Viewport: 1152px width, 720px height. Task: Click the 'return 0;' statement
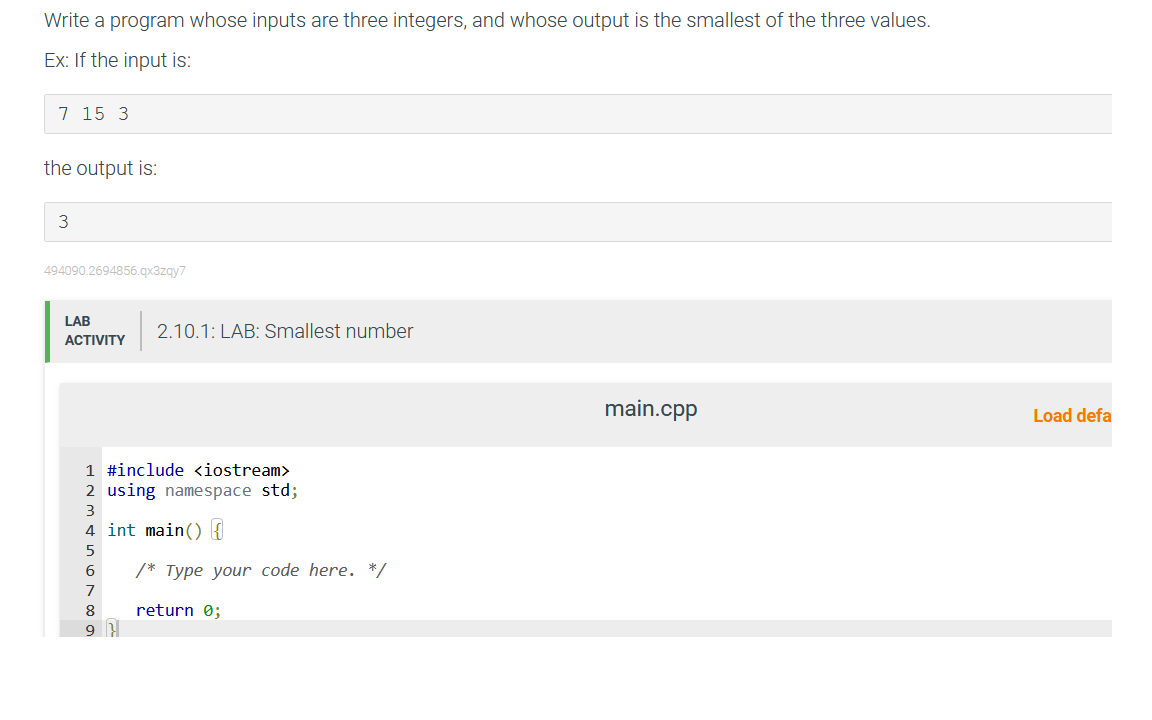tap(179, 611)
